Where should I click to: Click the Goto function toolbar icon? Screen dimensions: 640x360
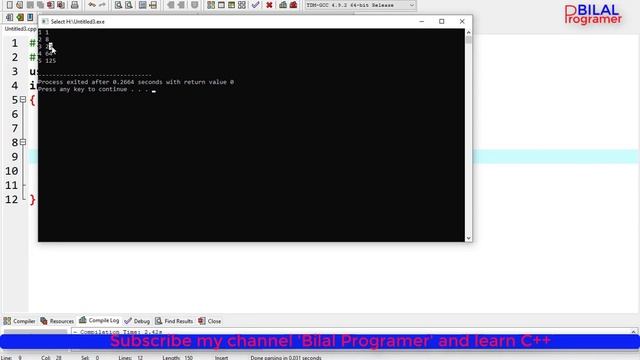pos(142,5)
